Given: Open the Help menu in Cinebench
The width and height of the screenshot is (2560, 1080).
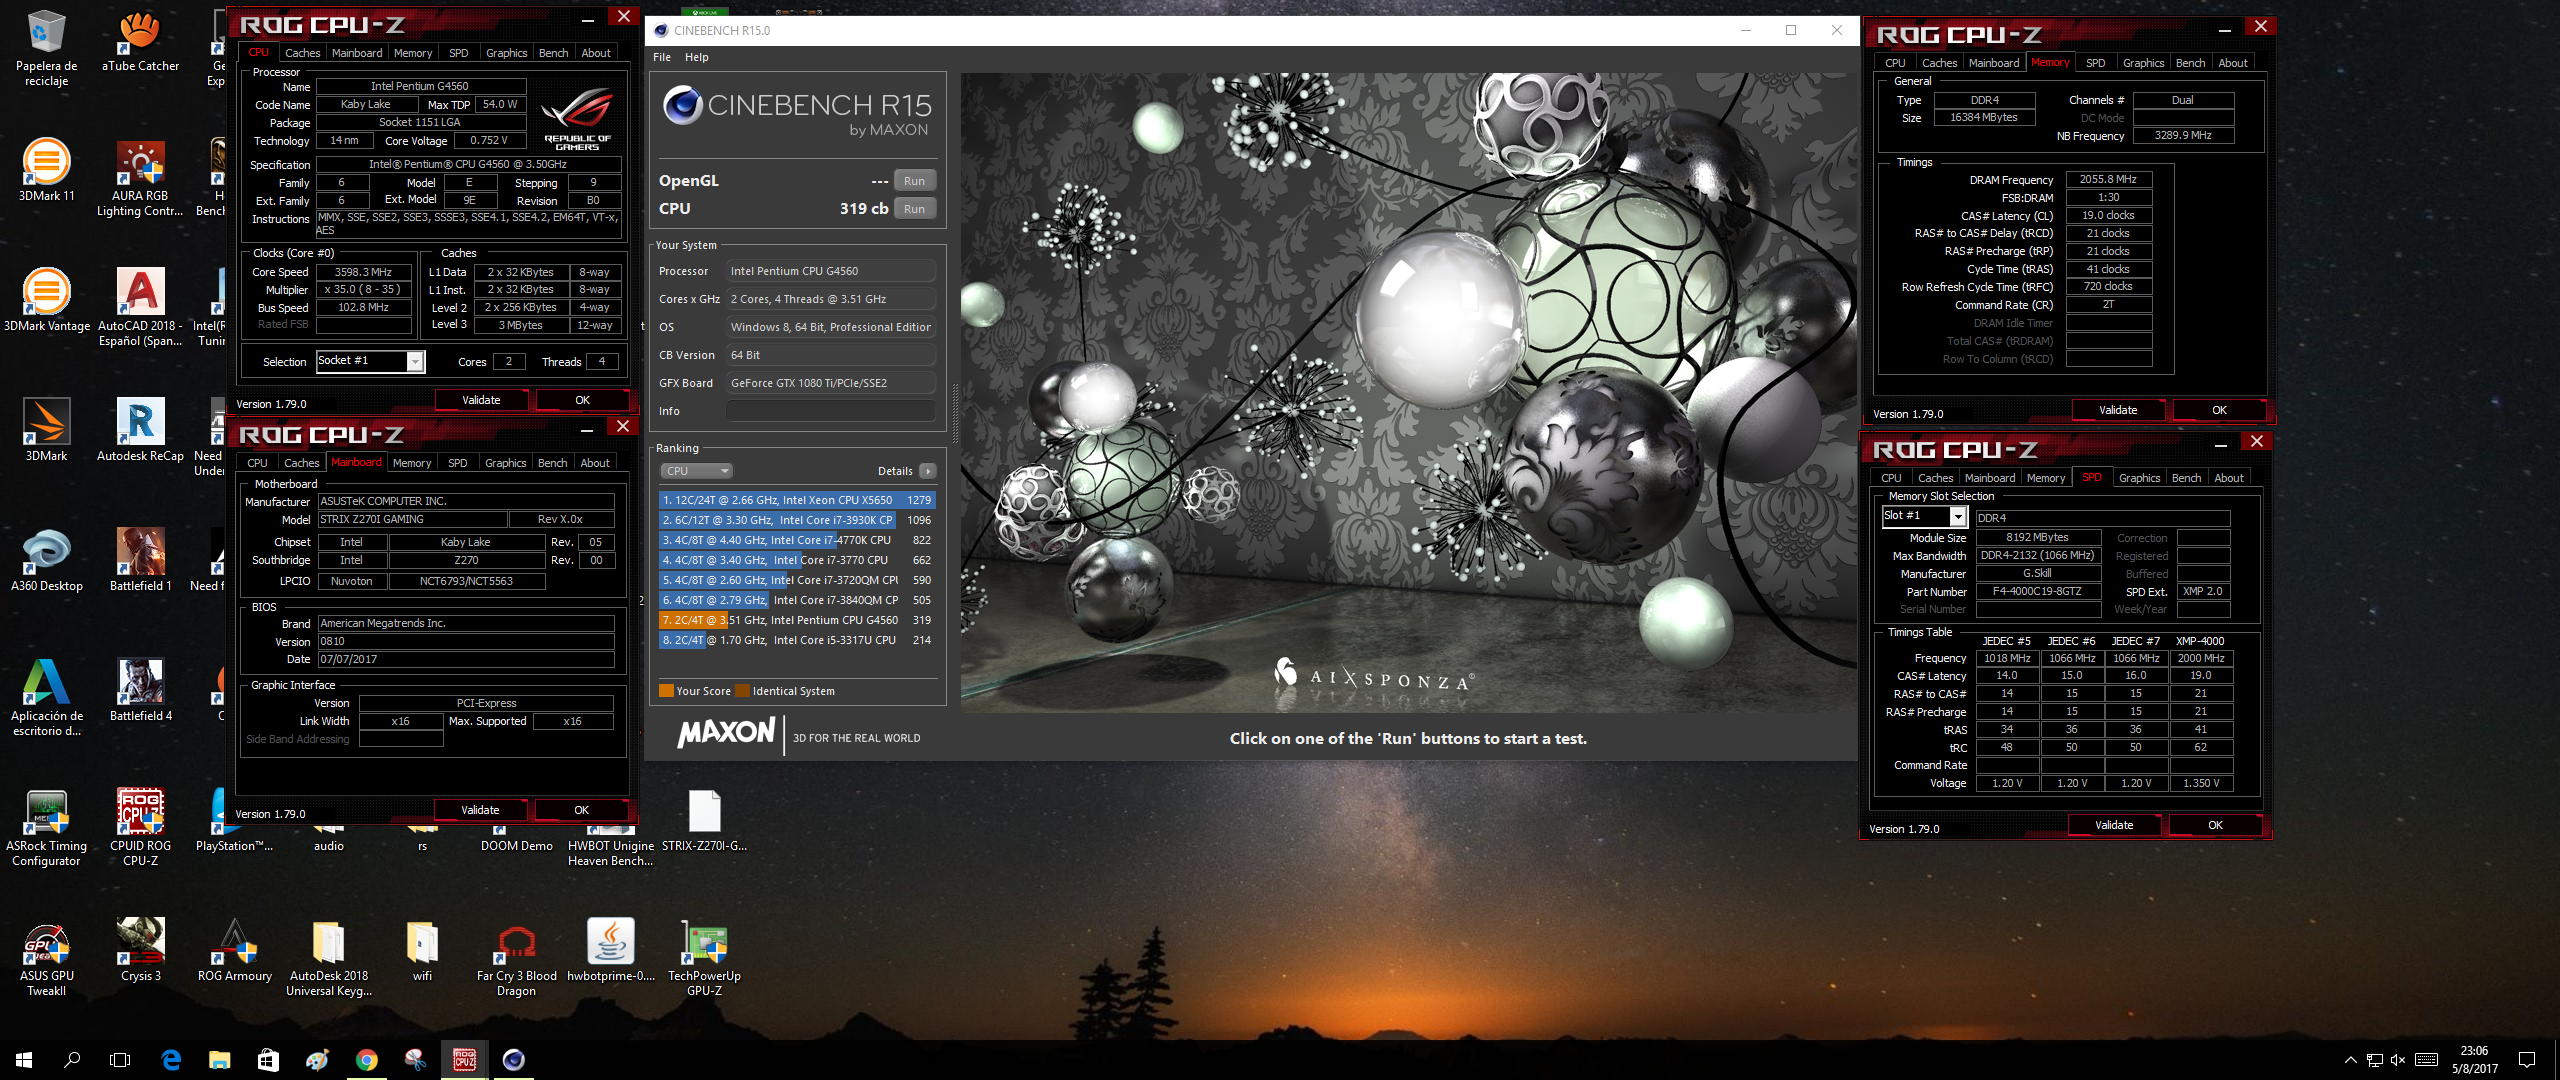Looking at the screenshot, I should point(697,57).
